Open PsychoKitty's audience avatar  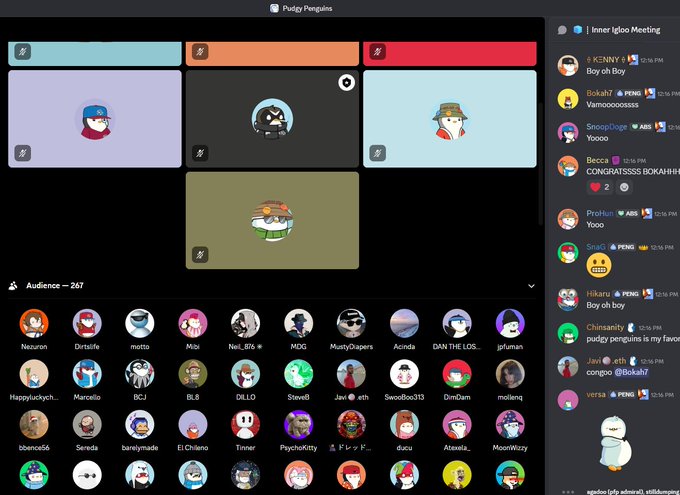tap(298, 425)
